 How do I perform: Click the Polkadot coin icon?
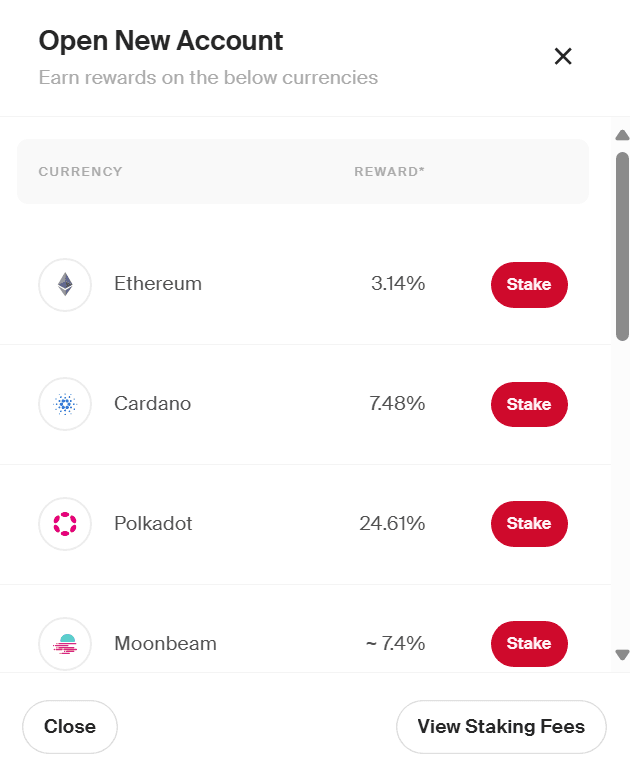pos(65,523)
